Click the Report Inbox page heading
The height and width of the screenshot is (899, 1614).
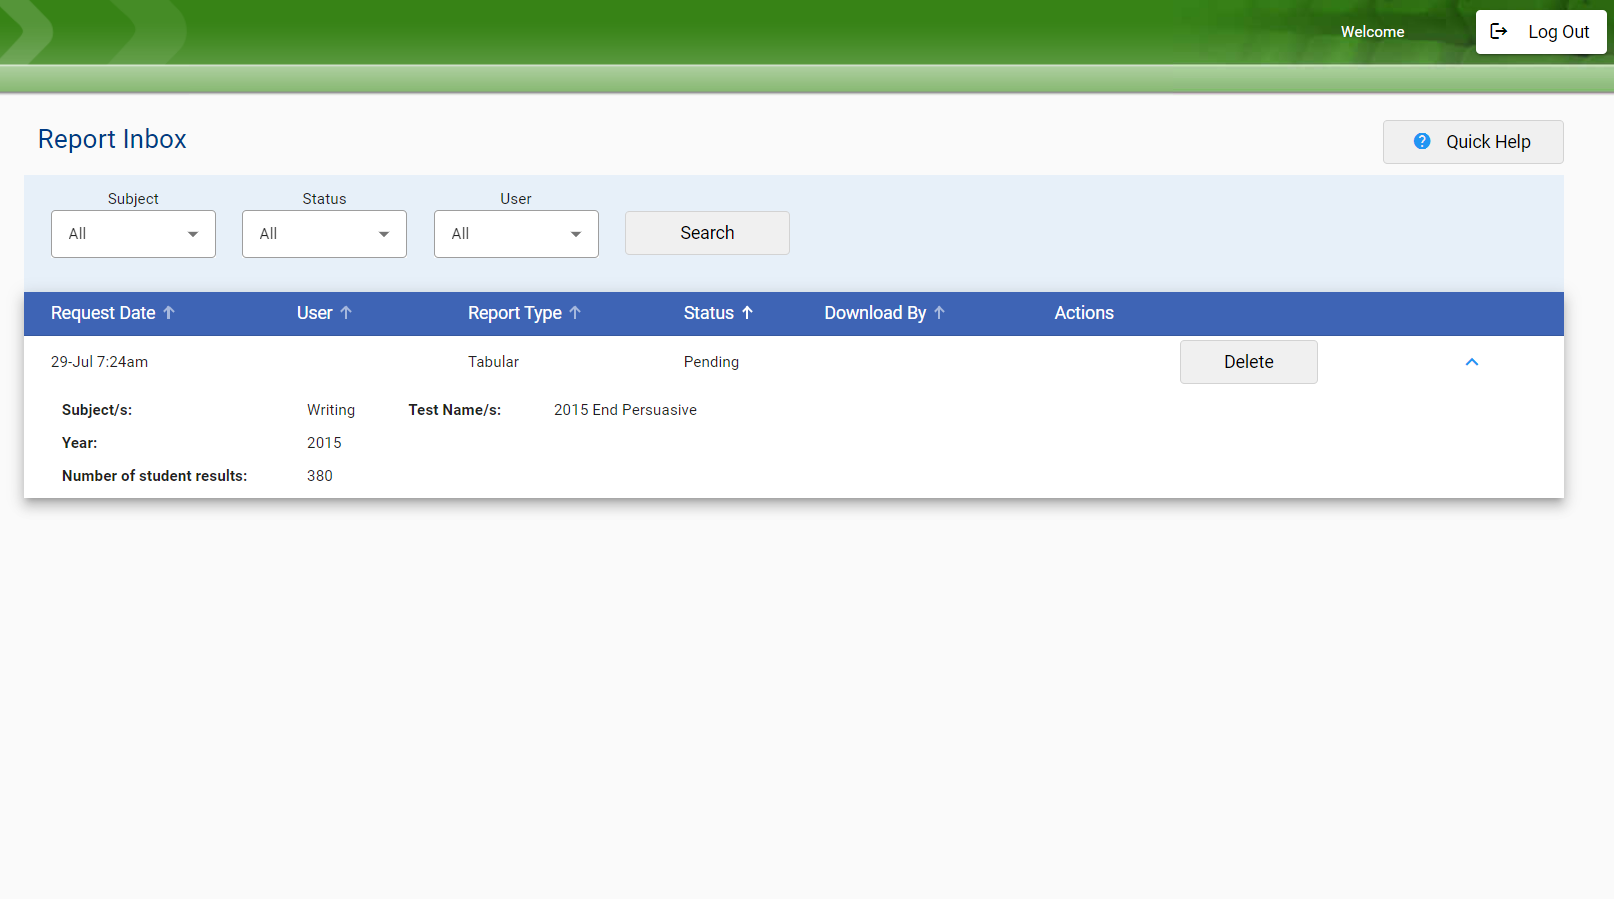[x=112, y=139]
